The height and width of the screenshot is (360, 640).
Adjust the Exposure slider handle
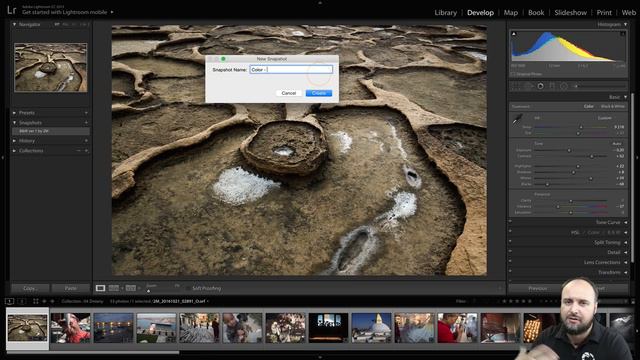[x=569, y=150]
